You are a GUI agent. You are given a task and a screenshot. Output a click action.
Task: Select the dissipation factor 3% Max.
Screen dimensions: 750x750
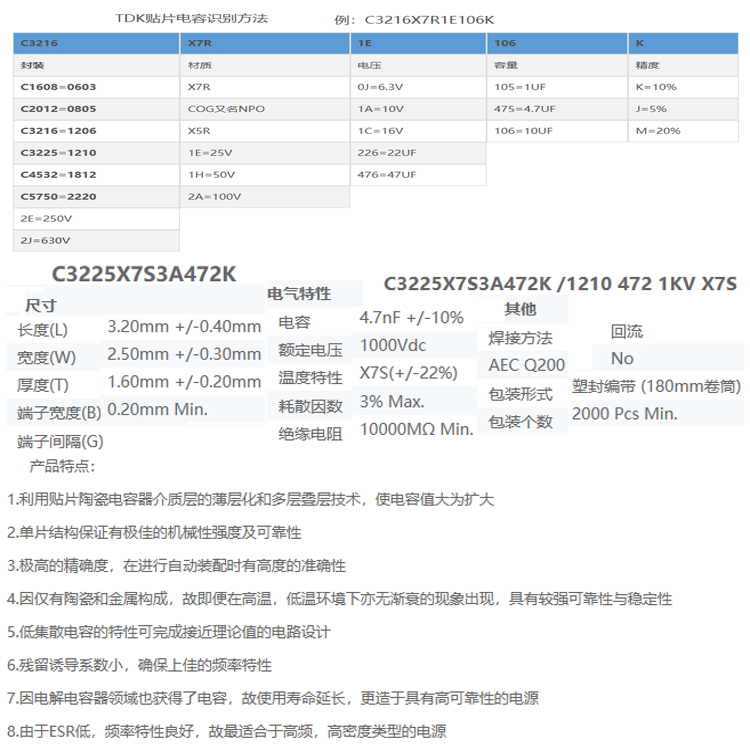point(392,402)
